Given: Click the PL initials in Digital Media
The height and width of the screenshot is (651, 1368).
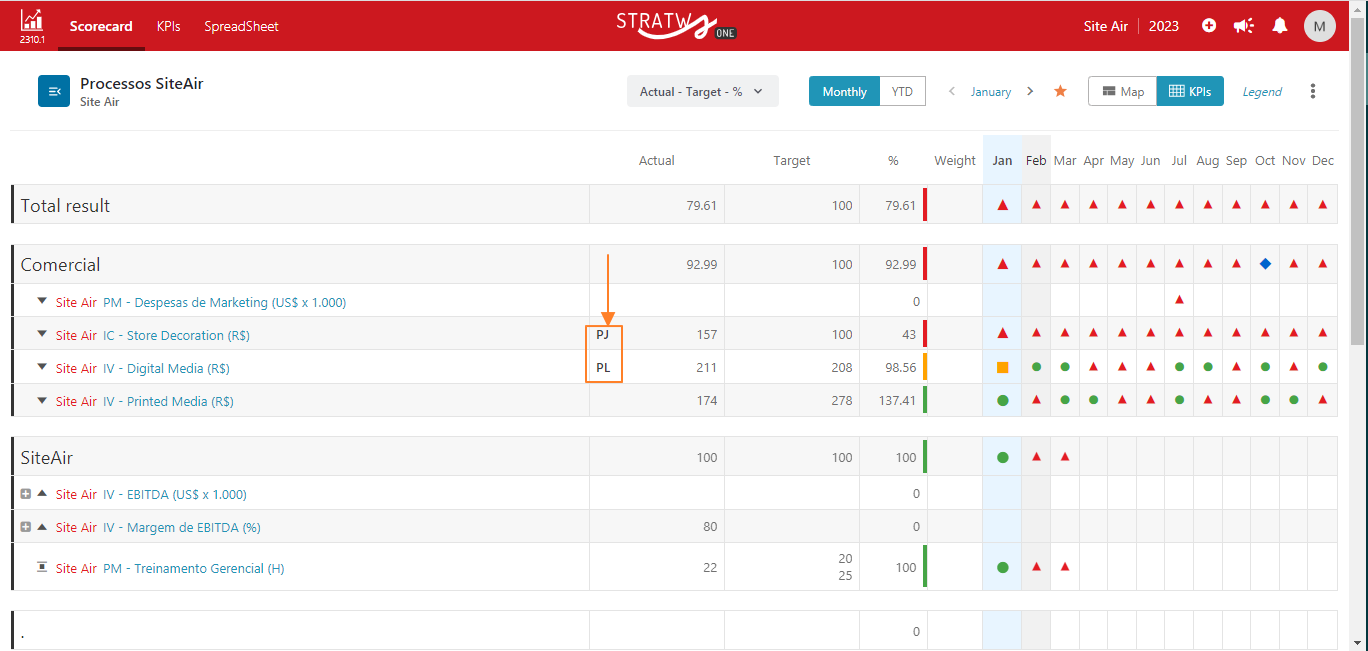Looking at the screenshot, I should [603, 367].
